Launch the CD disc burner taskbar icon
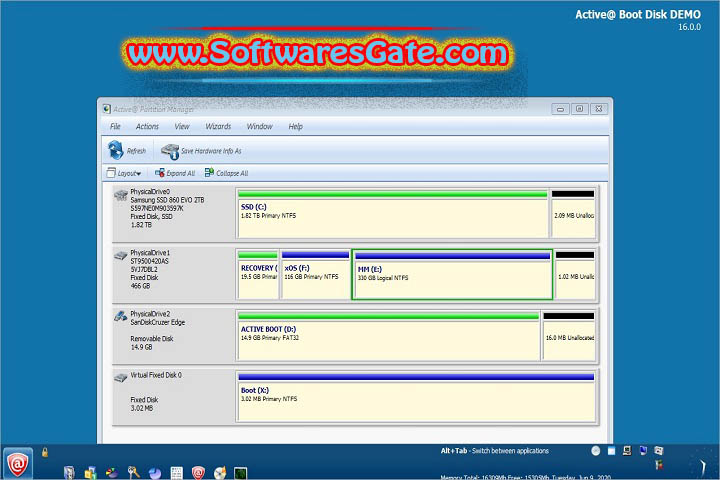 (x=219, y=473)
